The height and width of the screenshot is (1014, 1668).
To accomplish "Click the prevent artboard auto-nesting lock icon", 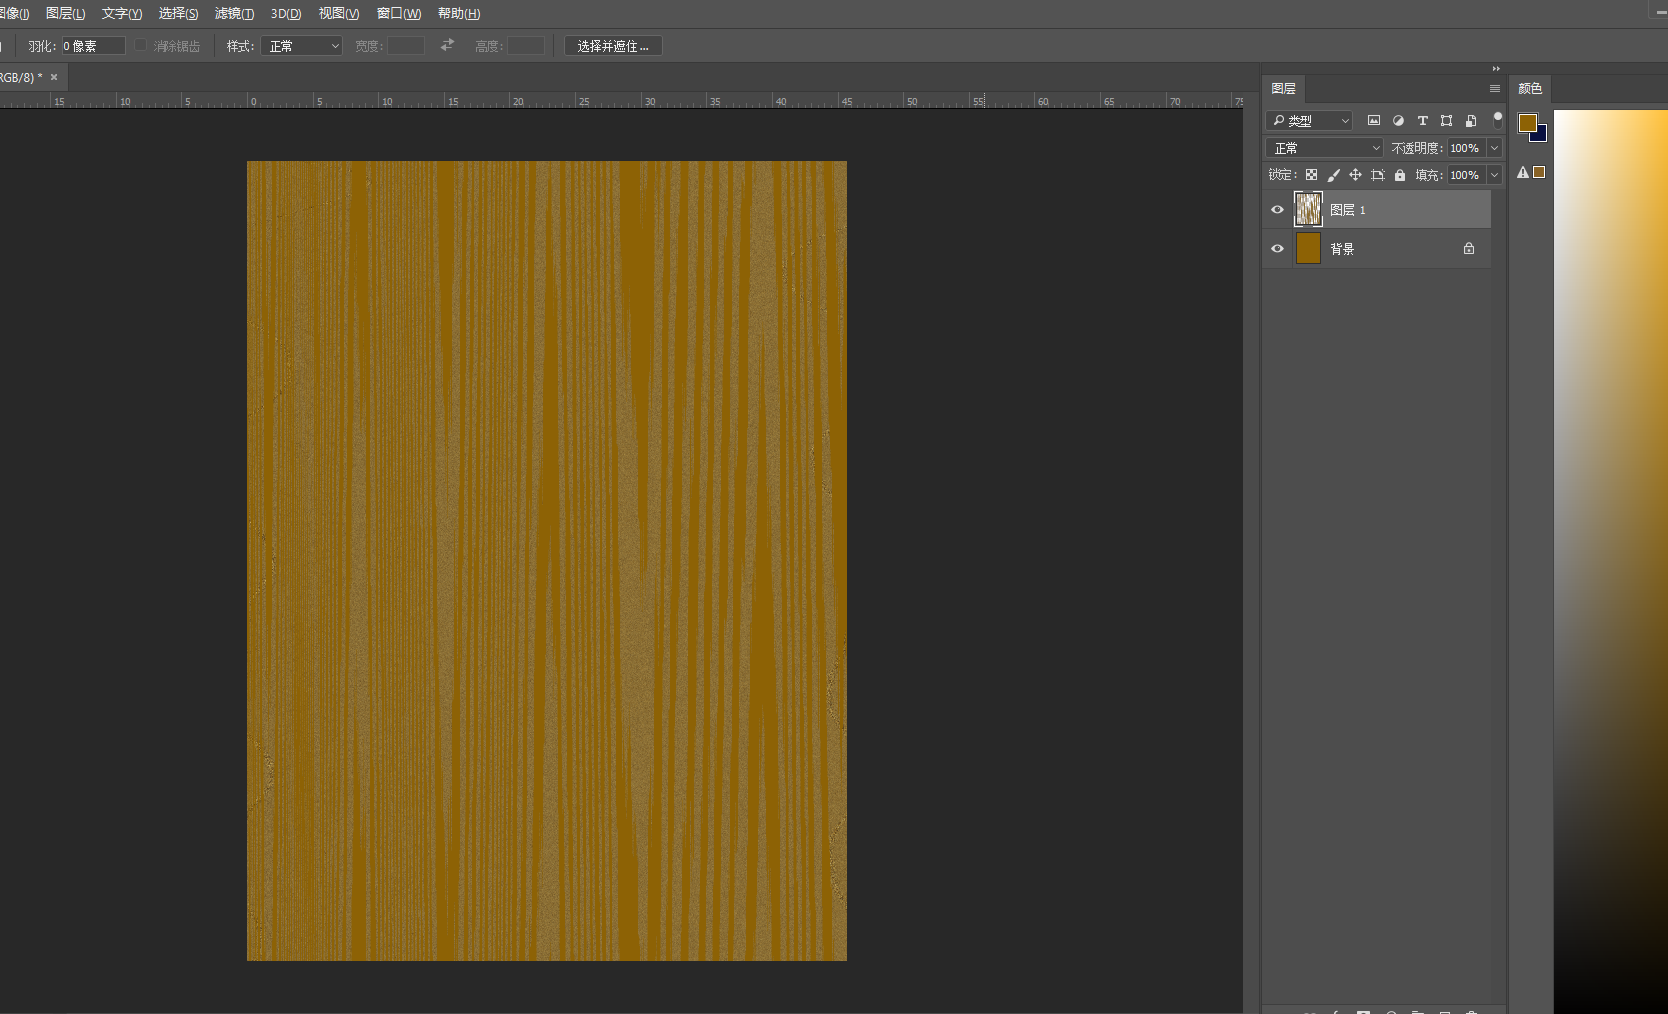I will click(1378, 175).
